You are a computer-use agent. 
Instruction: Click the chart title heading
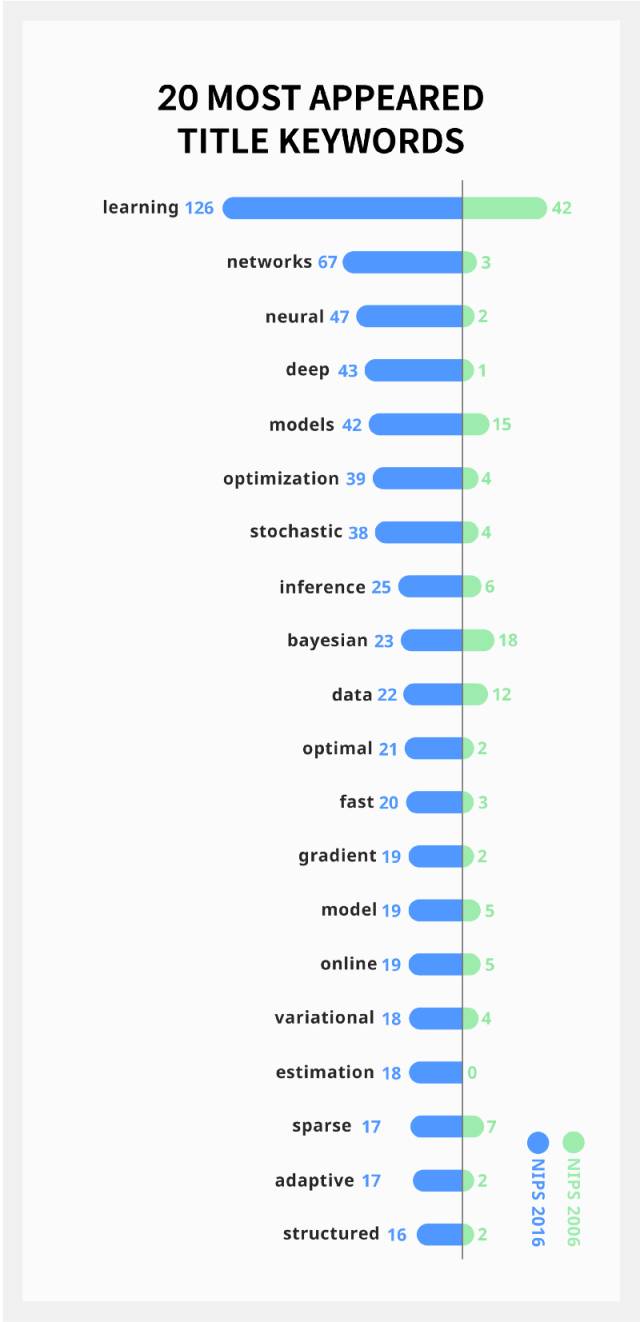320,119
